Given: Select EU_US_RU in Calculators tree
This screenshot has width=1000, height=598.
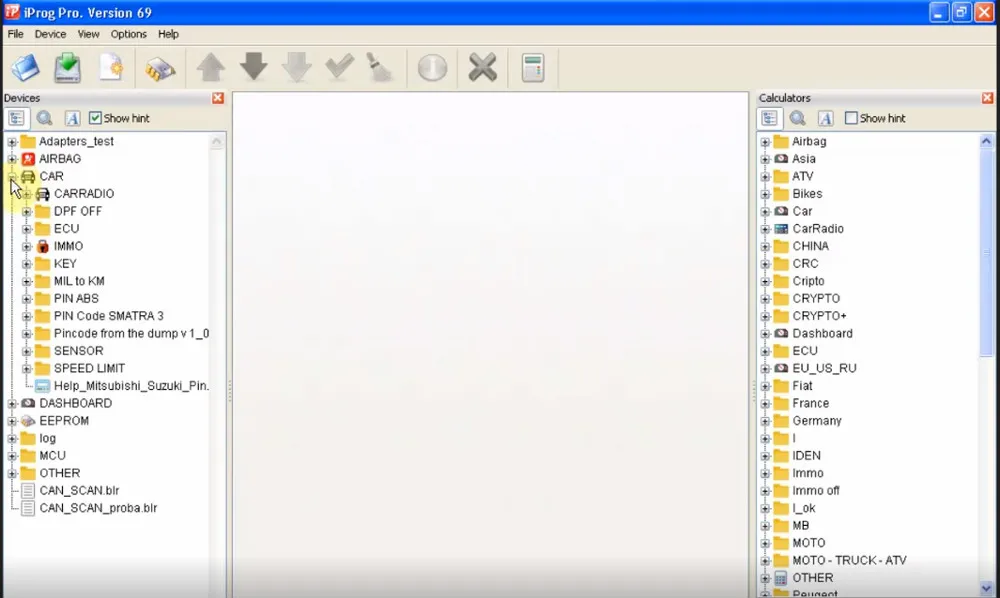Looking at the screenshot, I should pos(824,368).
